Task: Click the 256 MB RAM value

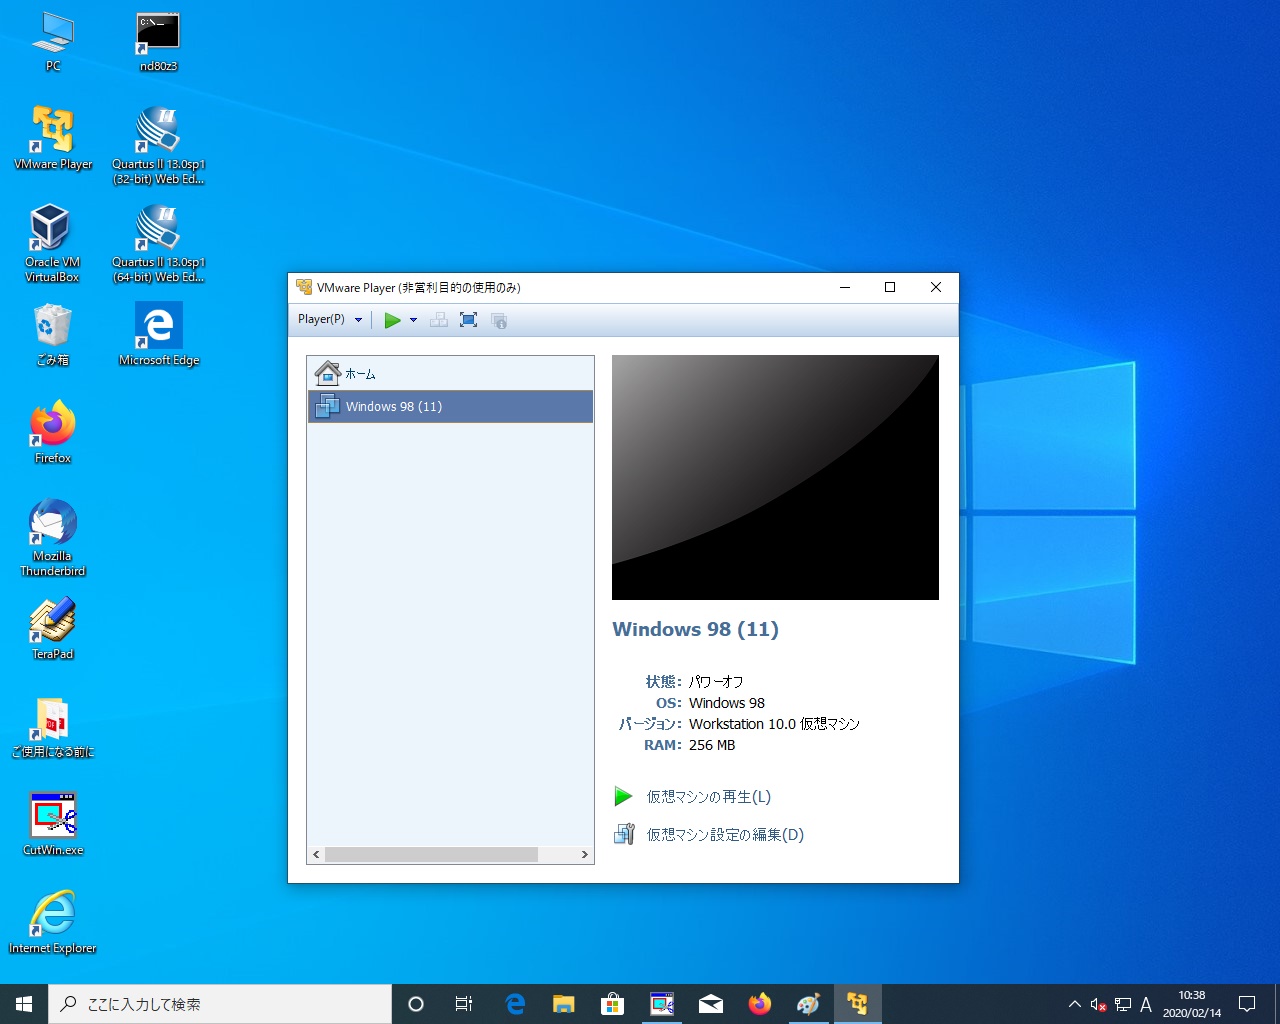Action: coord(712,745)
